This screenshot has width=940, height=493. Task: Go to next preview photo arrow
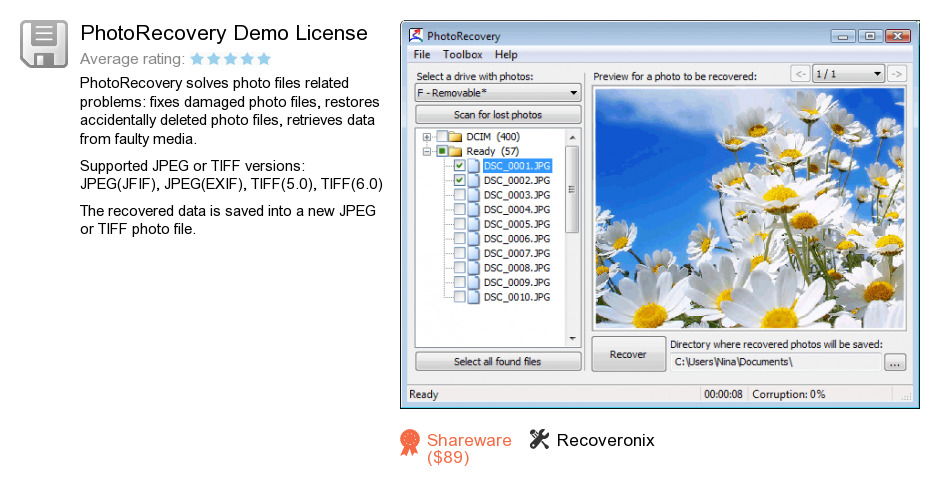tap(896, 74)
